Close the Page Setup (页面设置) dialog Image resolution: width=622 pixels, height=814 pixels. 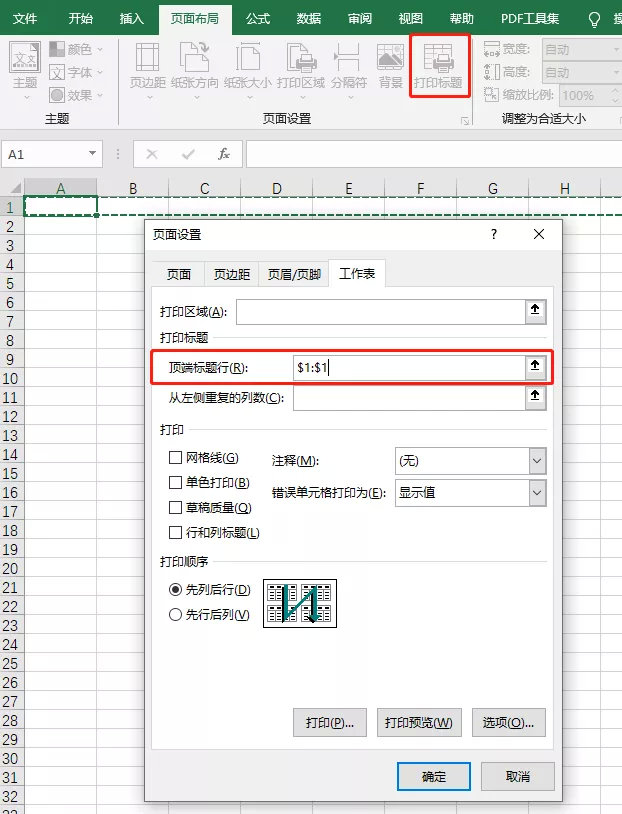click(x=539, y=234)
